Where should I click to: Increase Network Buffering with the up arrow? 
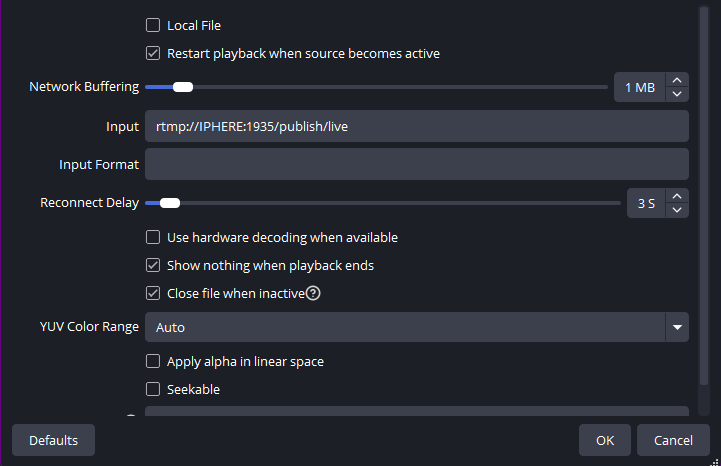point(677,81)
